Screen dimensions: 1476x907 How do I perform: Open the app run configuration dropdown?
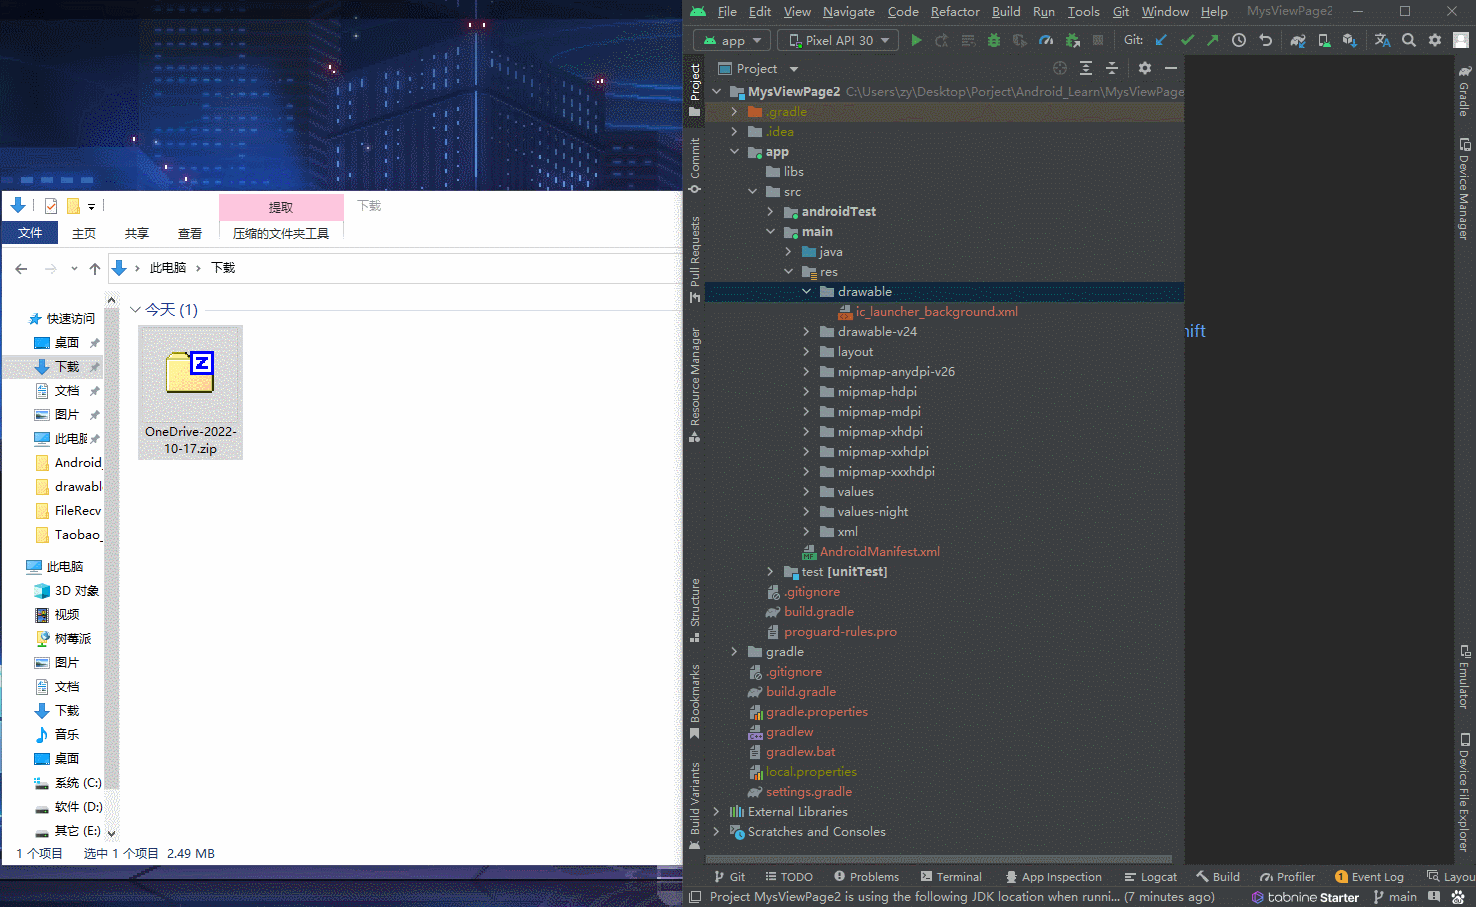tap(732, 41)
